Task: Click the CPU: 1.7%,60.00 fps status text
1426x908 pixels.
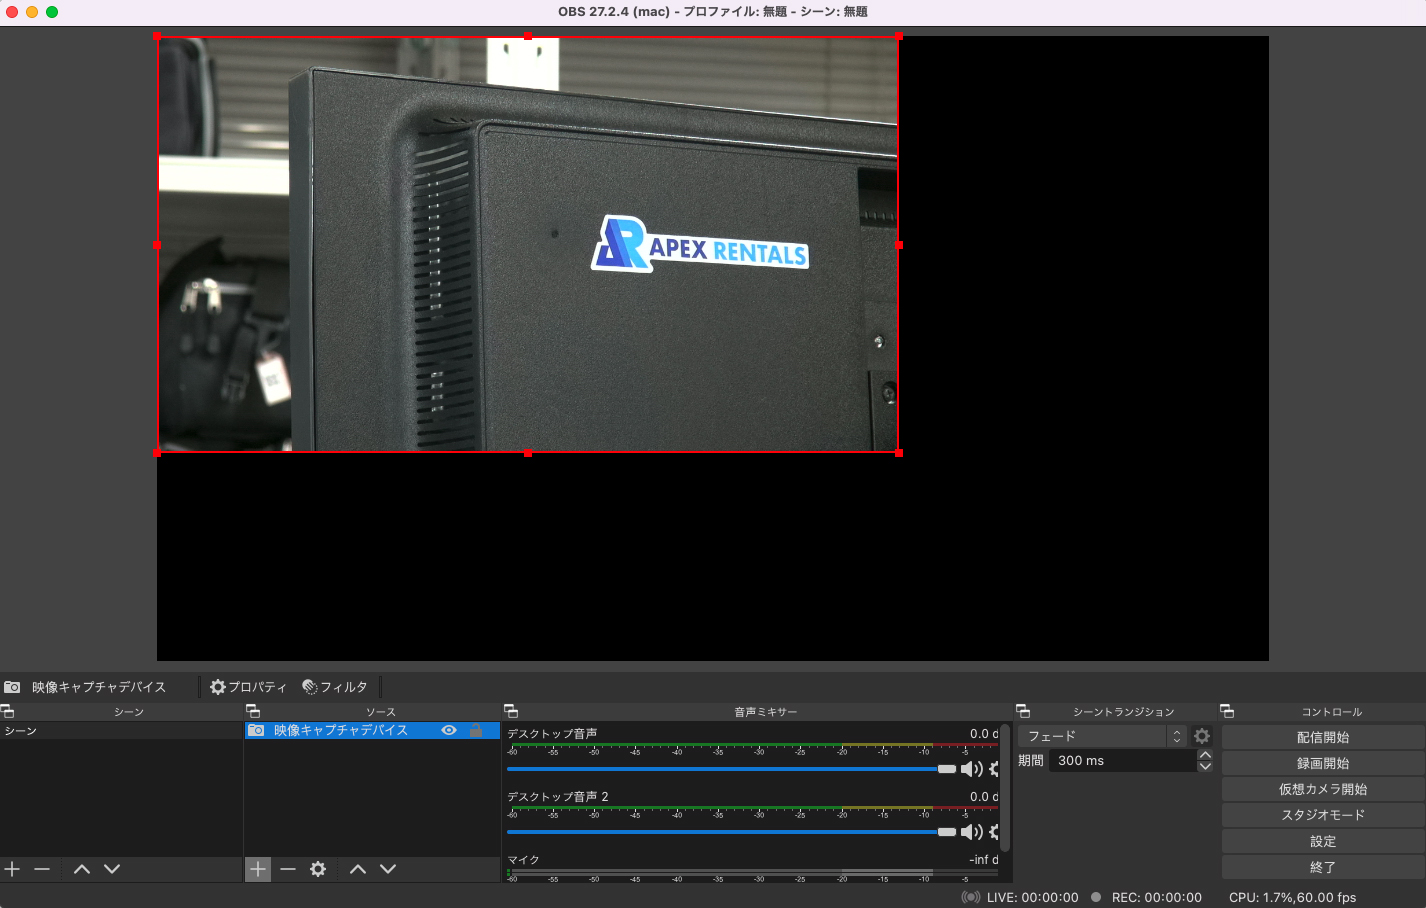Action: (1293, 897)
